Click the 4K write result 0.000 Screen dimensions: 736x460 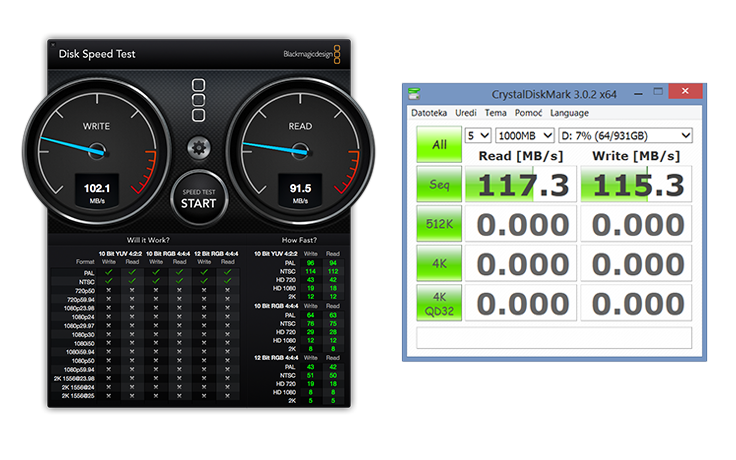tap(636, 263)
